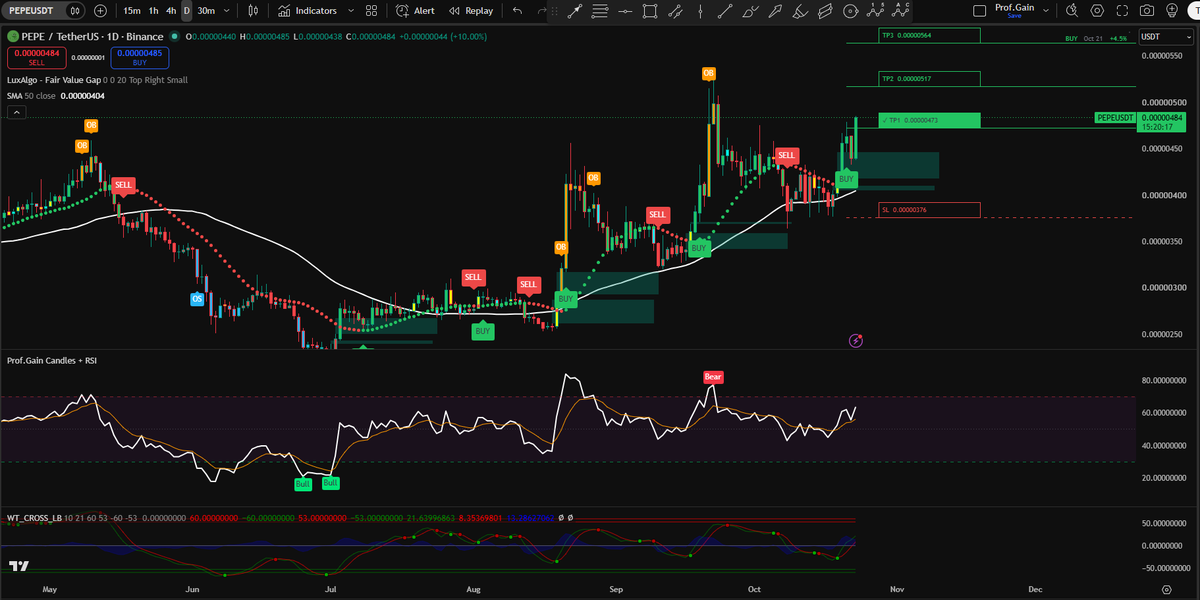Open the Indicators dialog
Viewport: 1200px width, 600px height.
[307, 10]
